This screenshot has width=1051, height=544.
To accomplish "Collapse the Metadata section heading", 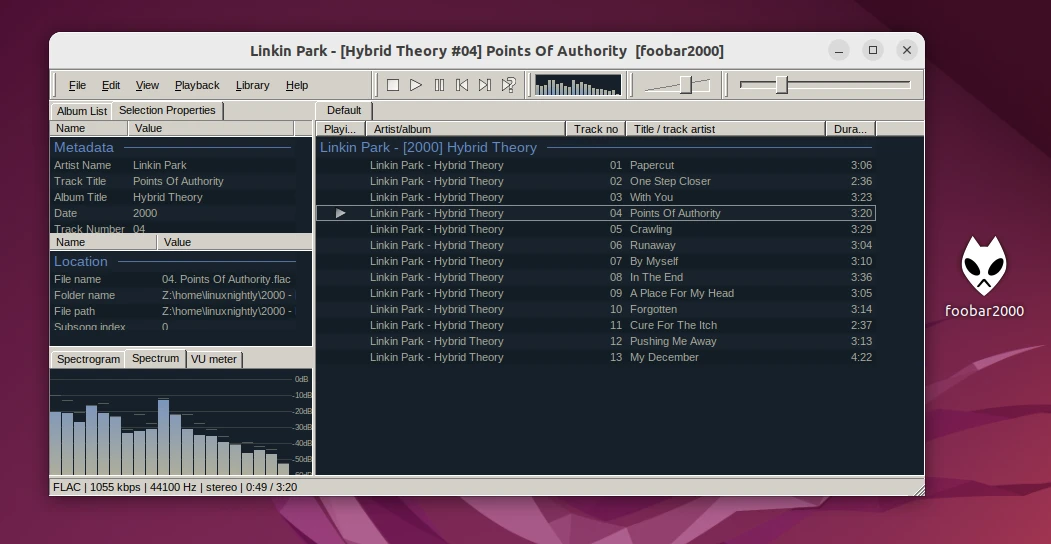I will point(84,147).
